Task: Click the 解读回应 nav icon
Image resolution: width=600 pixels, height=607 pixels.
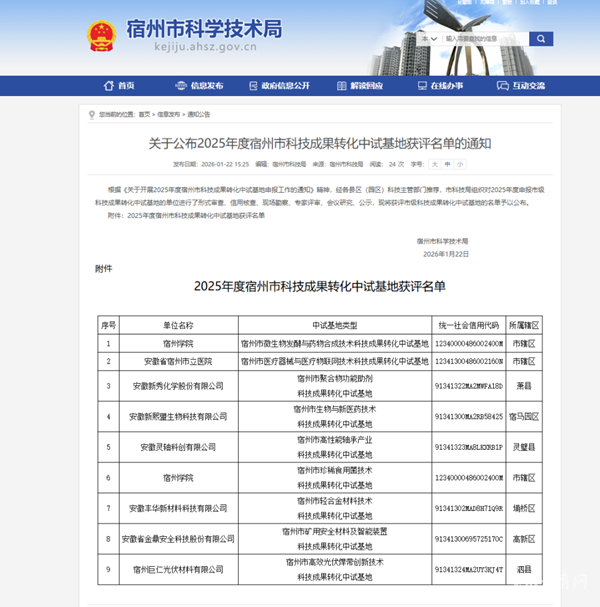Action: (x=341, y=86)
